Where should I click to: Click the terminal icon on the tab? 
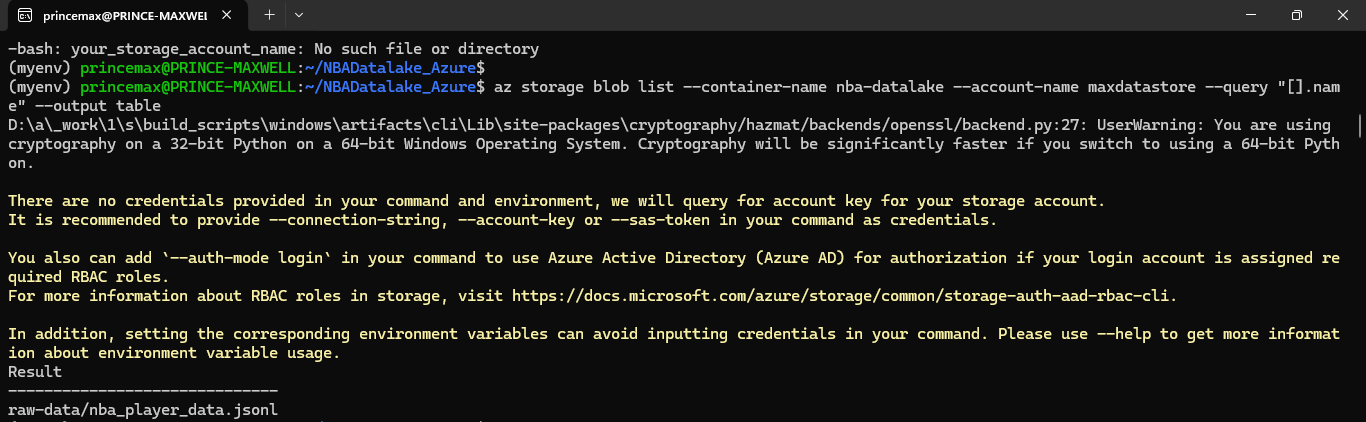pos(24,16)
